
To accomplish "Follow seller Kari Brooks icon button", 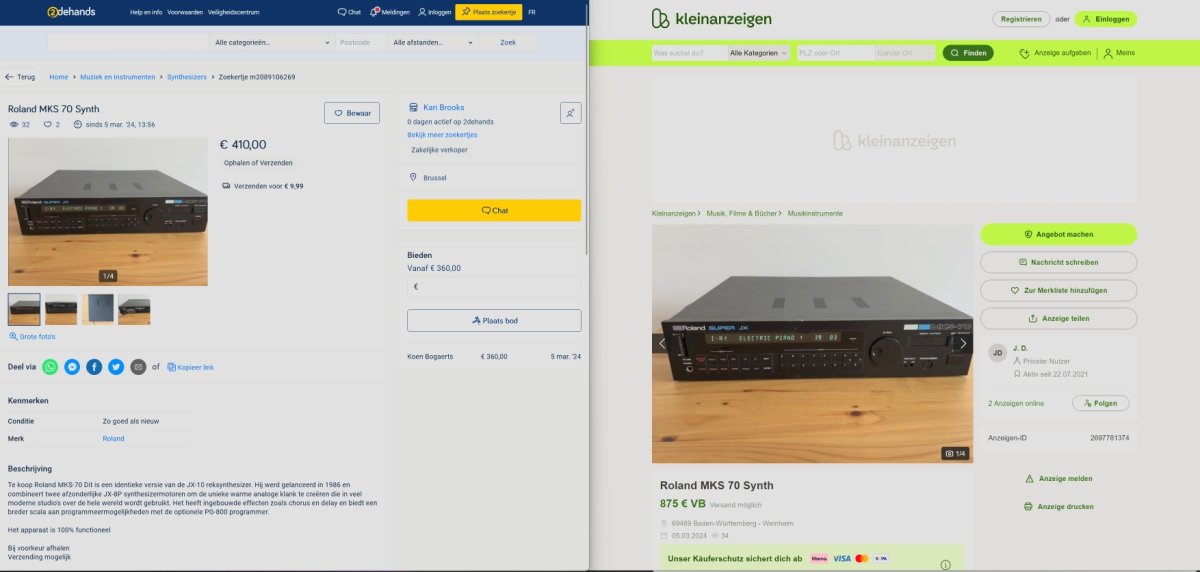I will point(570,113).
